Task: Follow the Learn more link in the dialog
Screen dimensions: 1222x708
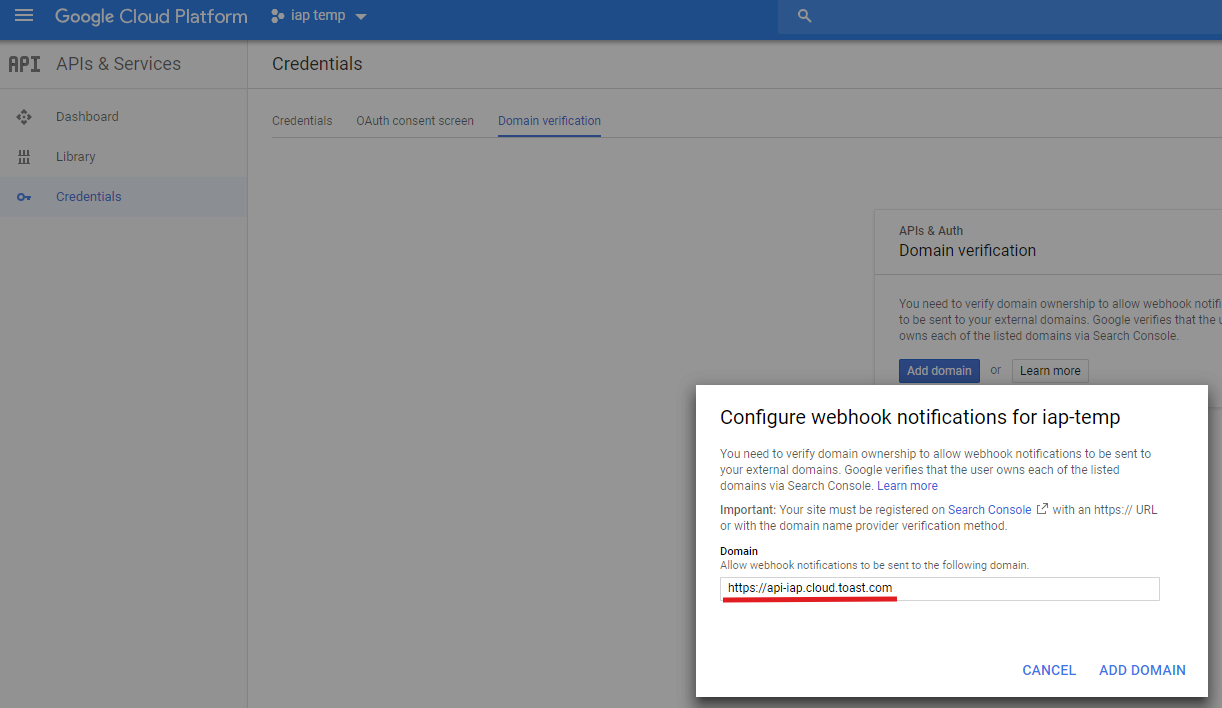Action: coord(907,486)
